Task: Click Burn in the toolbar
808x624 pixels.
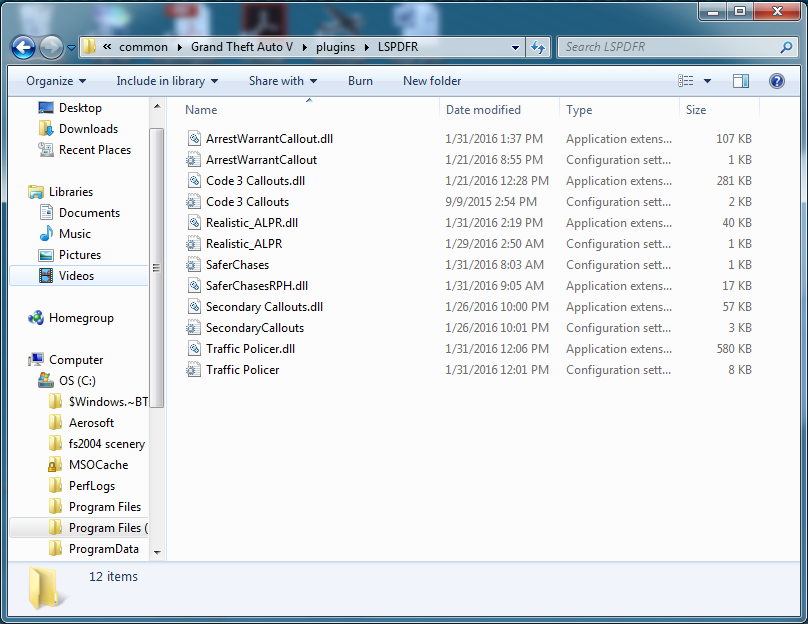Action: [x=360, y=81]
